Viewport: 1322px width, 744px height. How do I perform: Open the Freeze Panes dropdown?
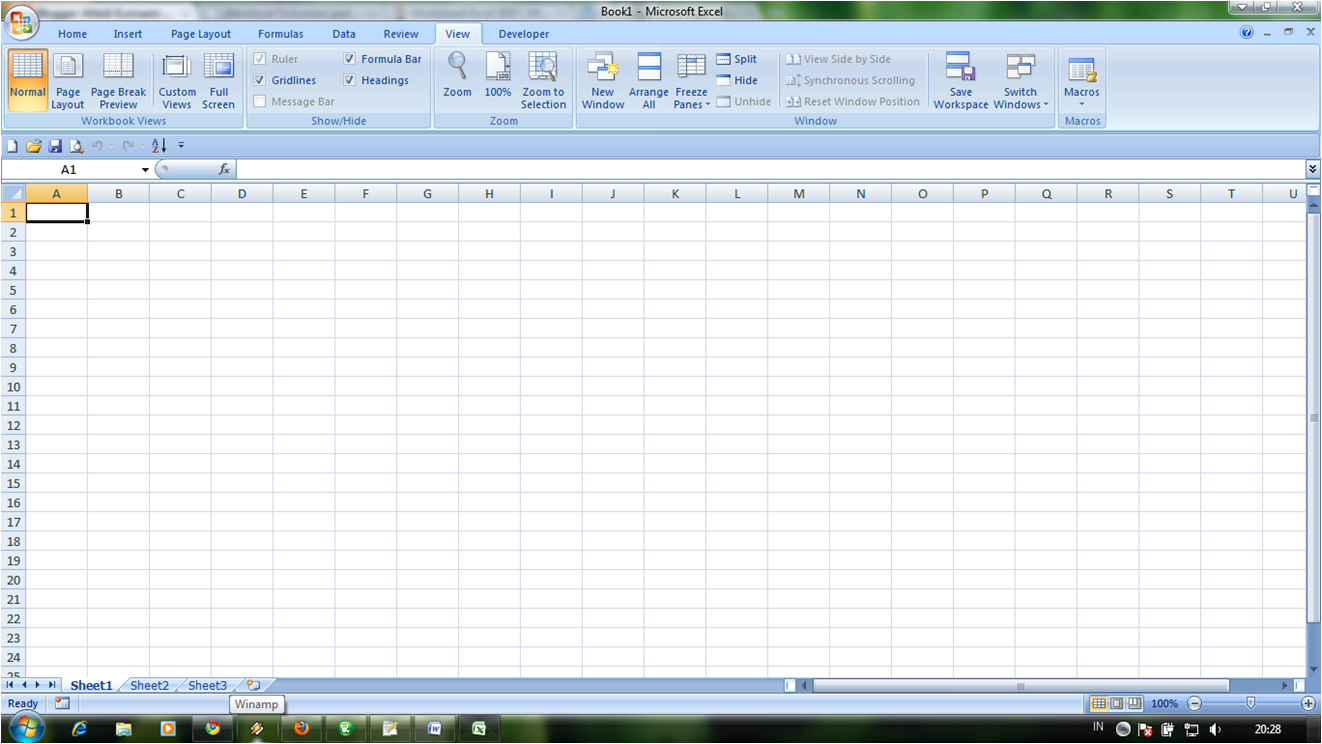691,80
